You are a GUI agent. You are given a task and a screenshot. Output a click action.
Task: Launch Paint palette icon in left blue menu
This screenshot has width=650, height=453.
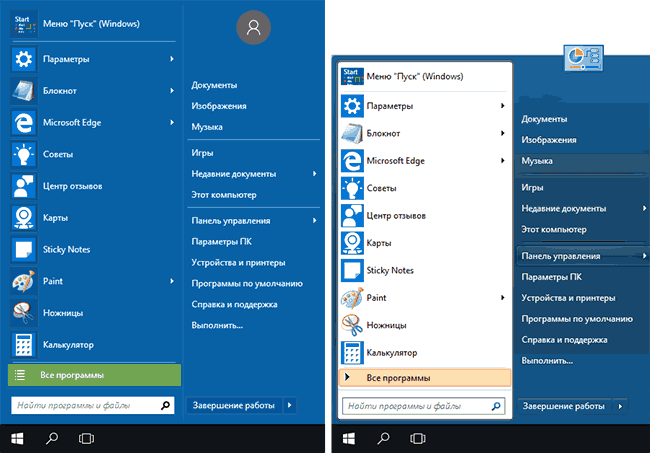tap(24, 281)
